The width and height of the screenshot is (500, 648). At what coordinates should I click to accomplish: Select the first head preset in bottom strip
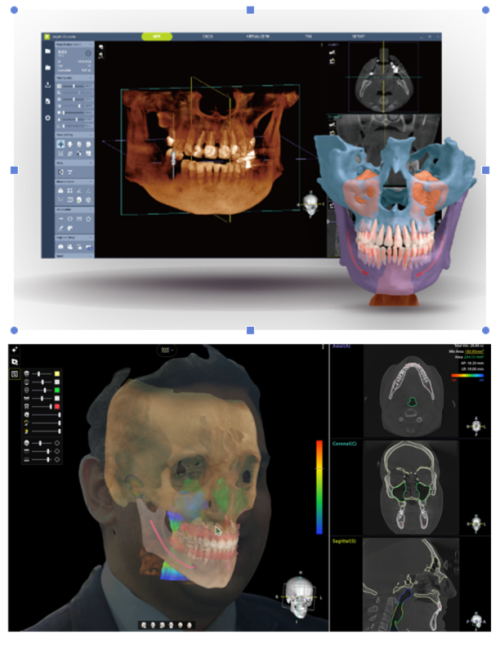tap(143, 625)
